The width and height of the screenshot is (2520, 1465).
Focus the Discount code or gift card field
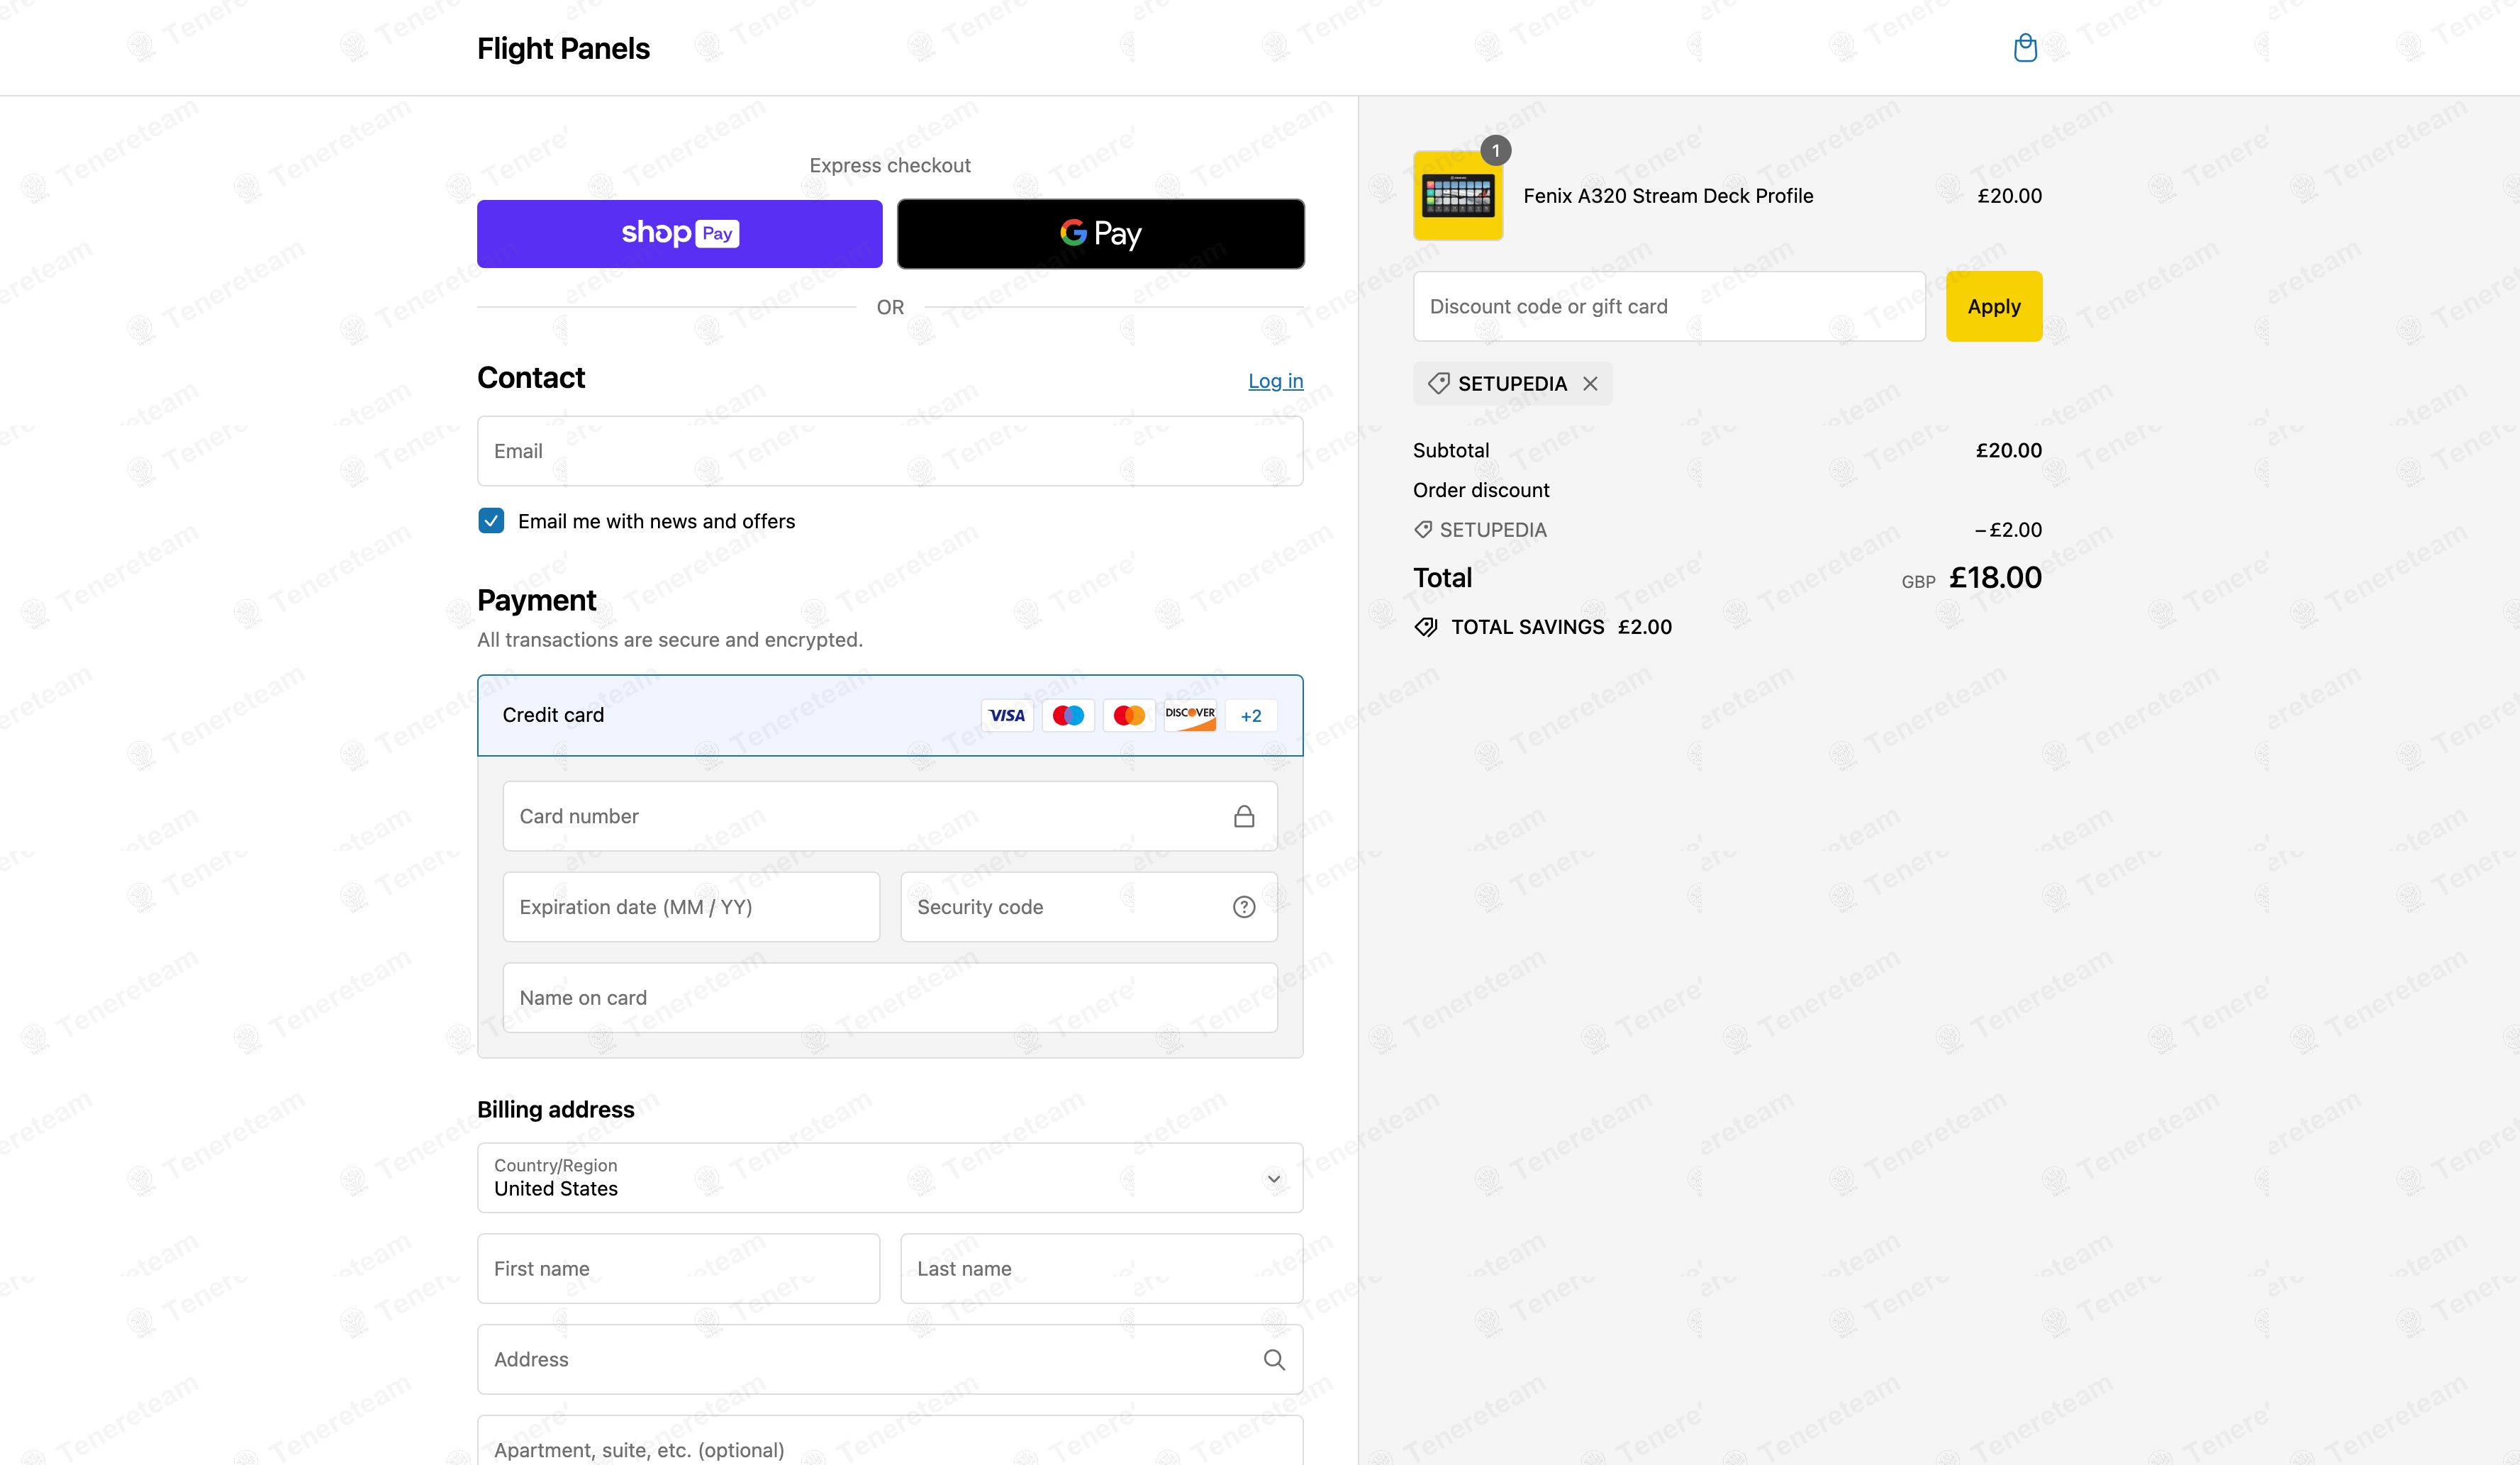[x=1668, y=307]
